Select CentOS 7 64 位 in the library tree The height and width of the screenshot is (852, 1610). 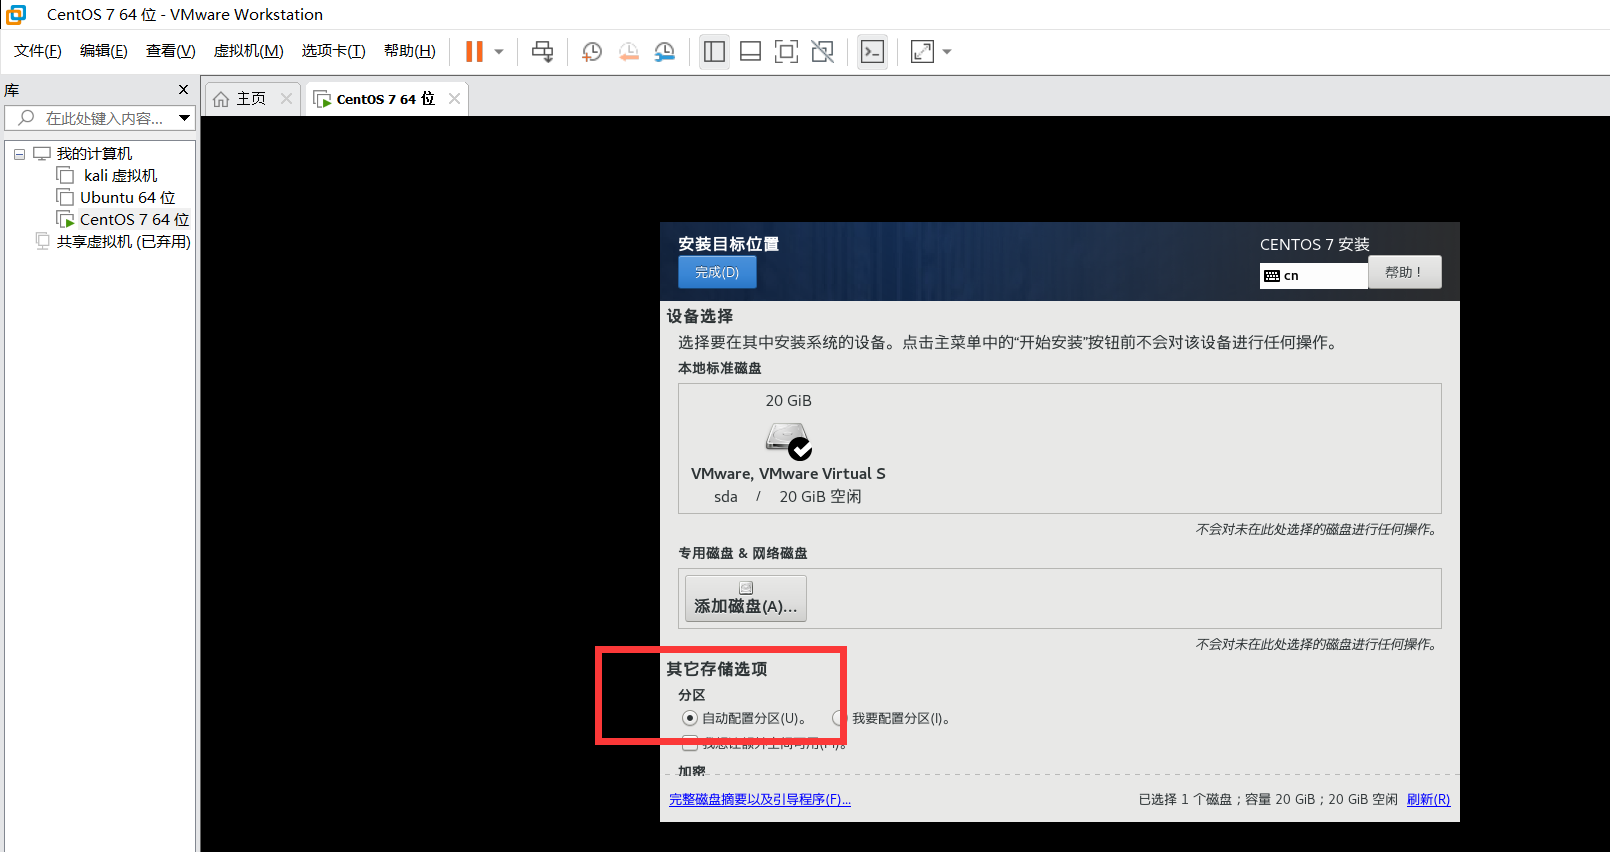[134, 219]
